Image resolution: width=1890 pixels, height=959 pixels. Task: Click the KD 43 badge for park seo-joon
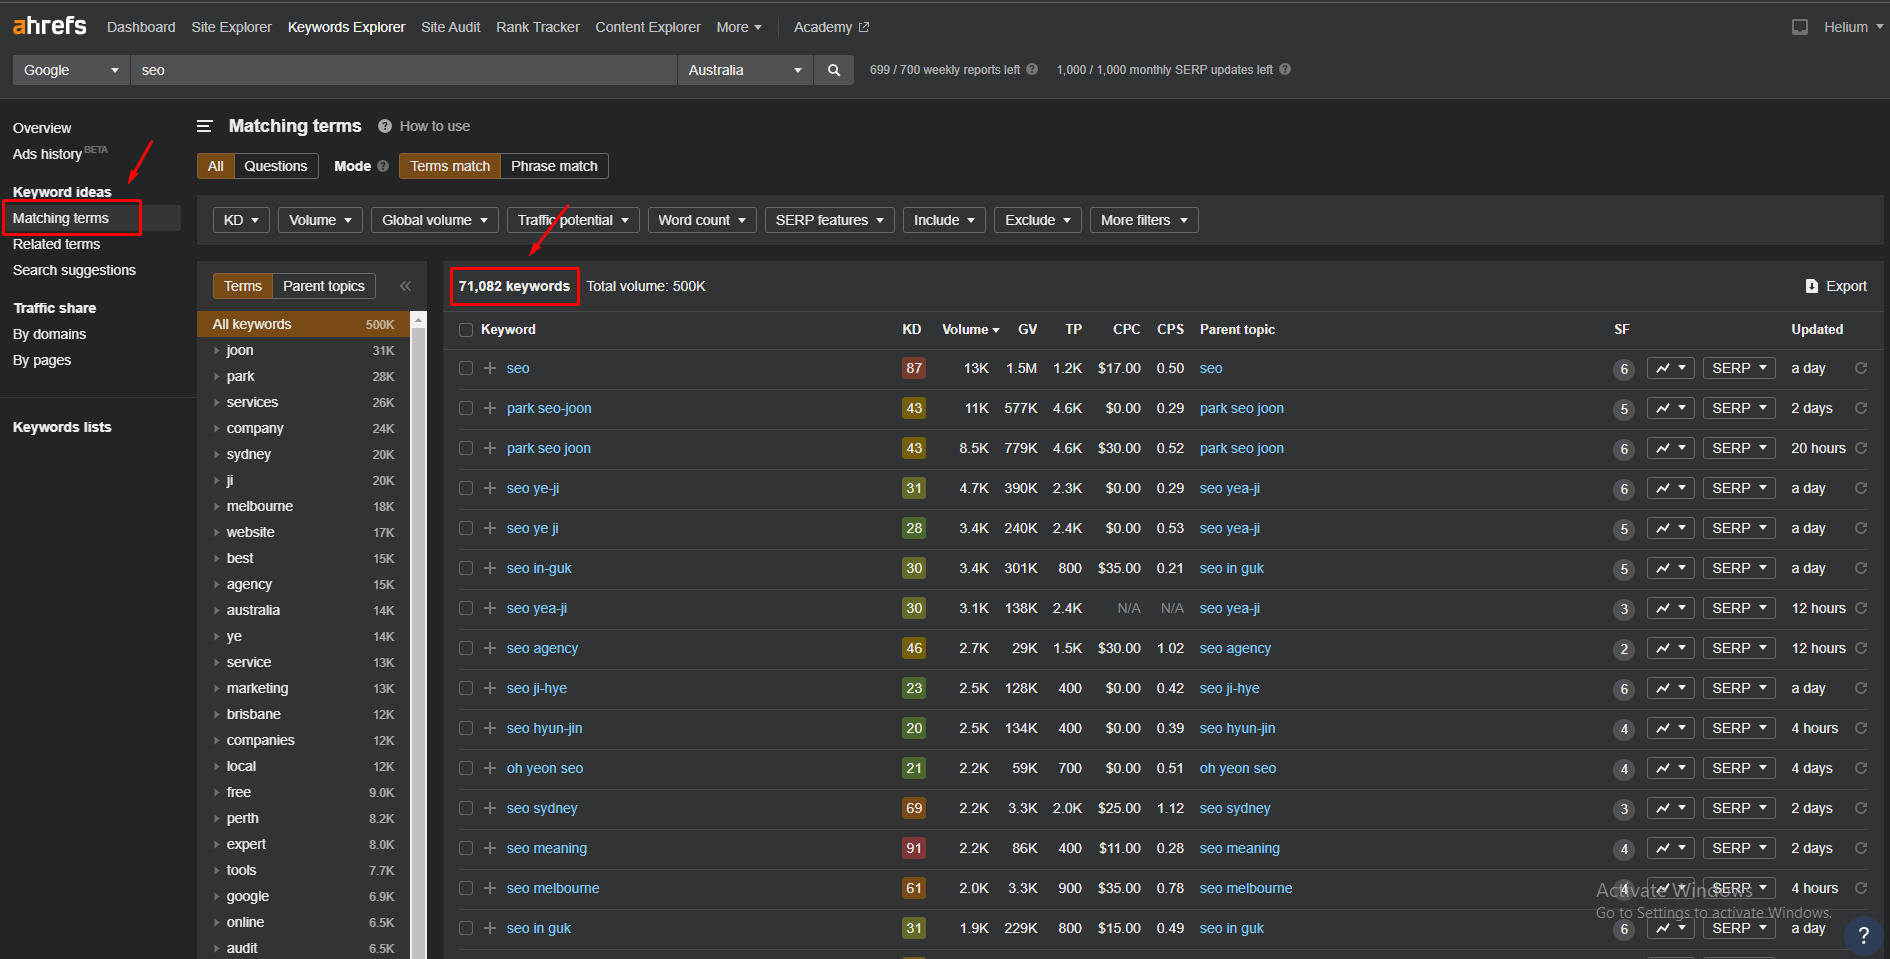pyautogui.click(x=914, y=408)
